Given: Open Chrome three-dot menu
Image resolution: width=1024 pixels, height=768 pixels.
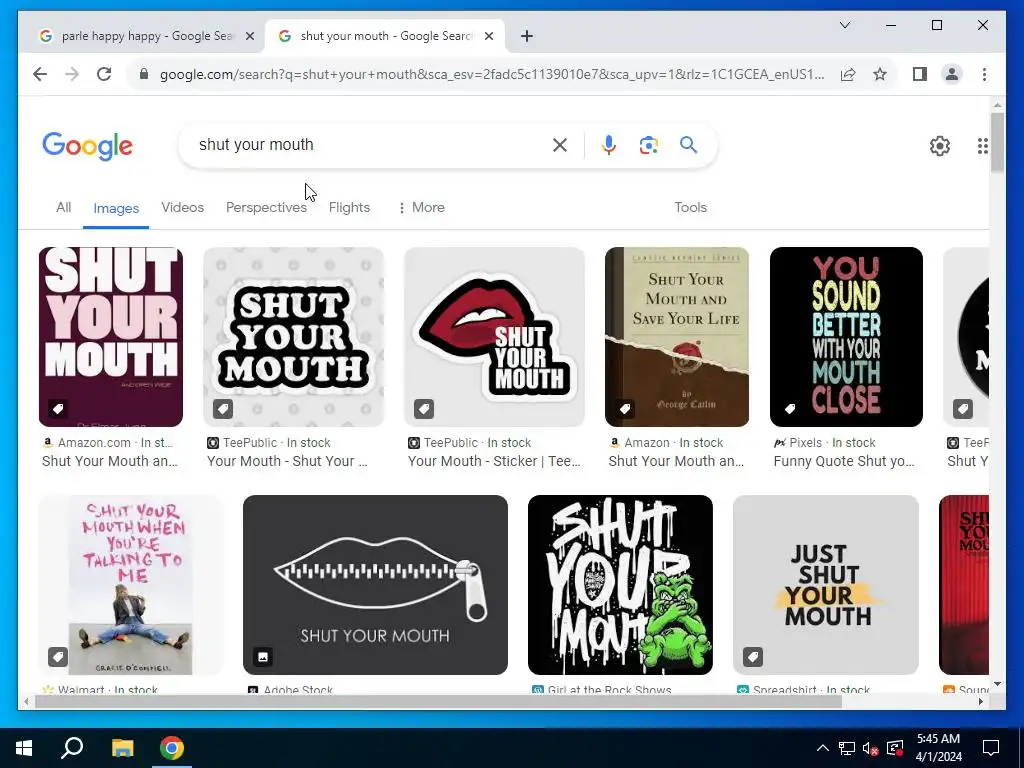Looking at the screenshot, I should pyautogui.click(x=984, y=74).
